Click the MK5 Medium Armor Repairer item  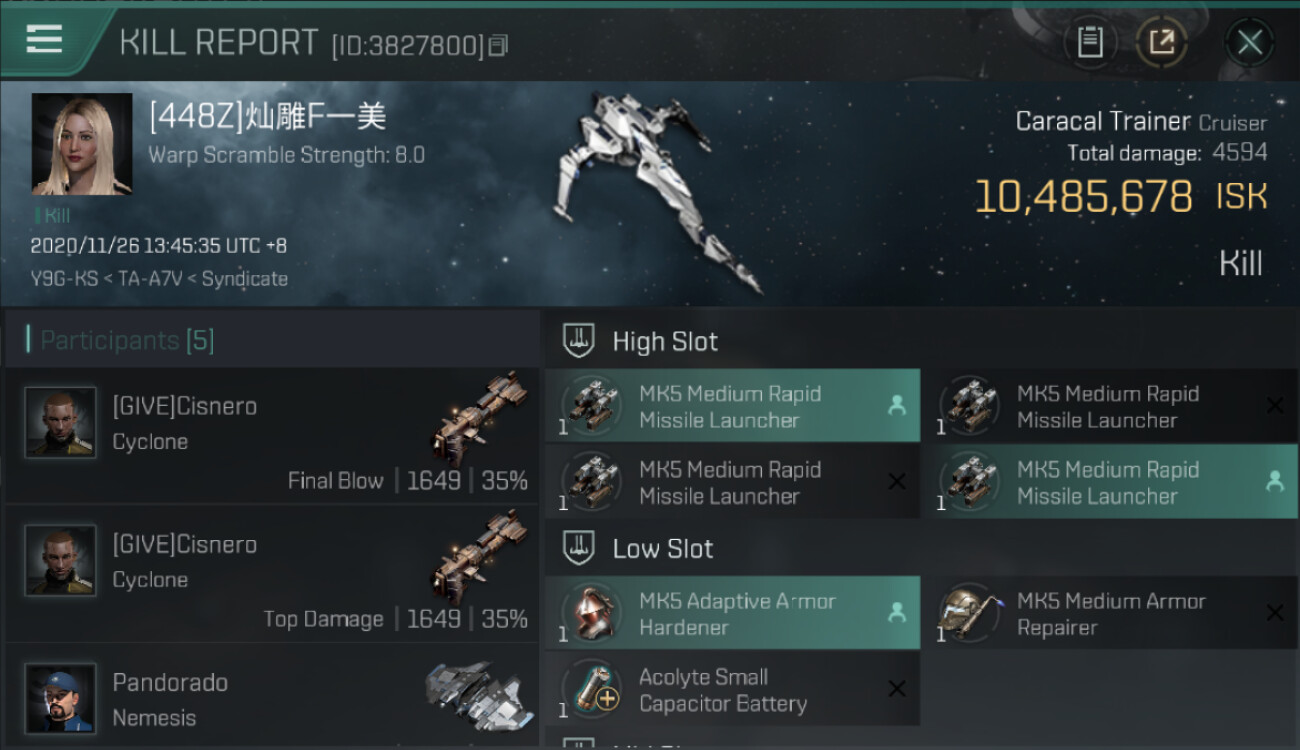tap(1110, 614)
